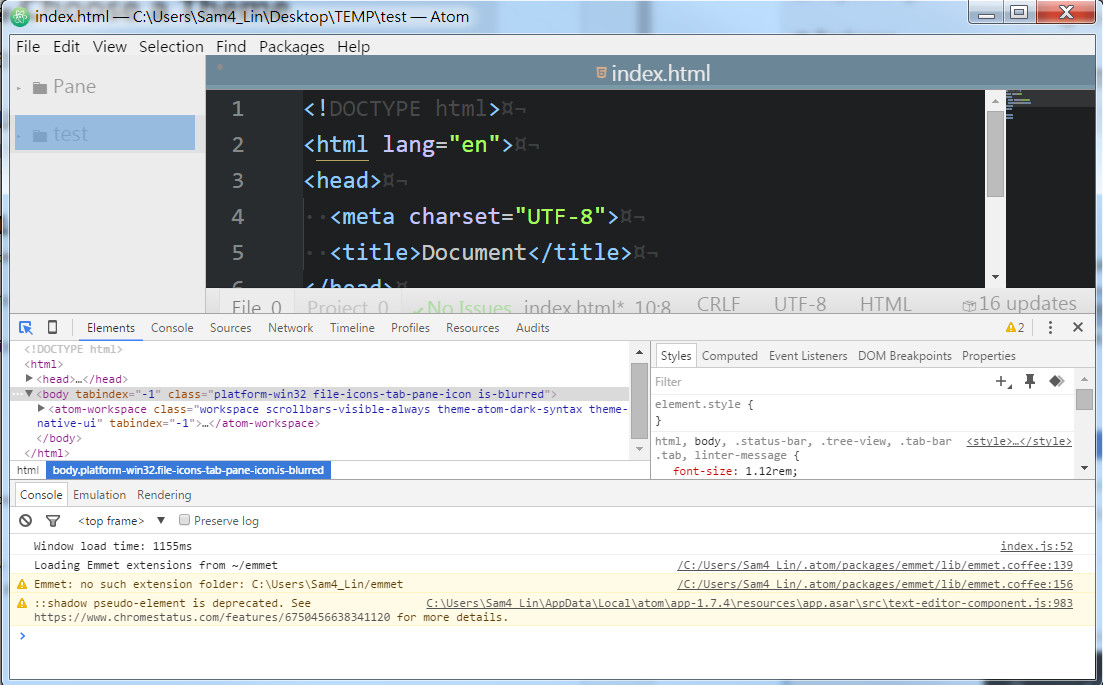Click the warning count icon showing 2

point(1015,327)
